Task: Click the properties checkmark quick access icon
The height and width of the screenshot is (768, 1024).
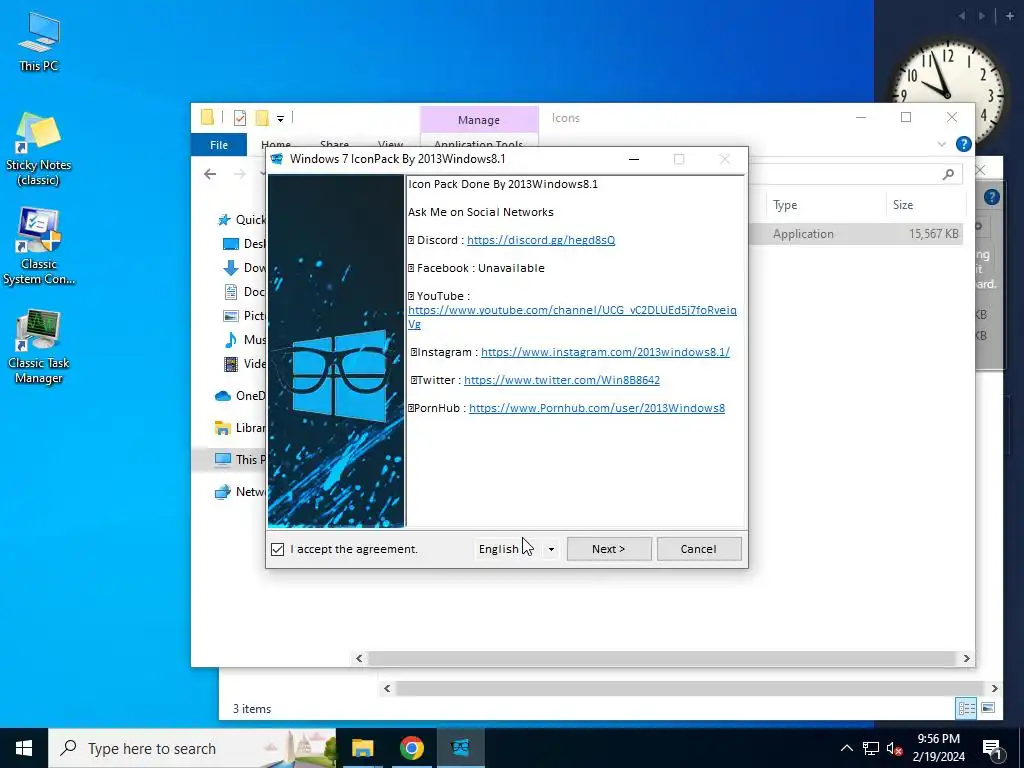Action: click(240, 118)
